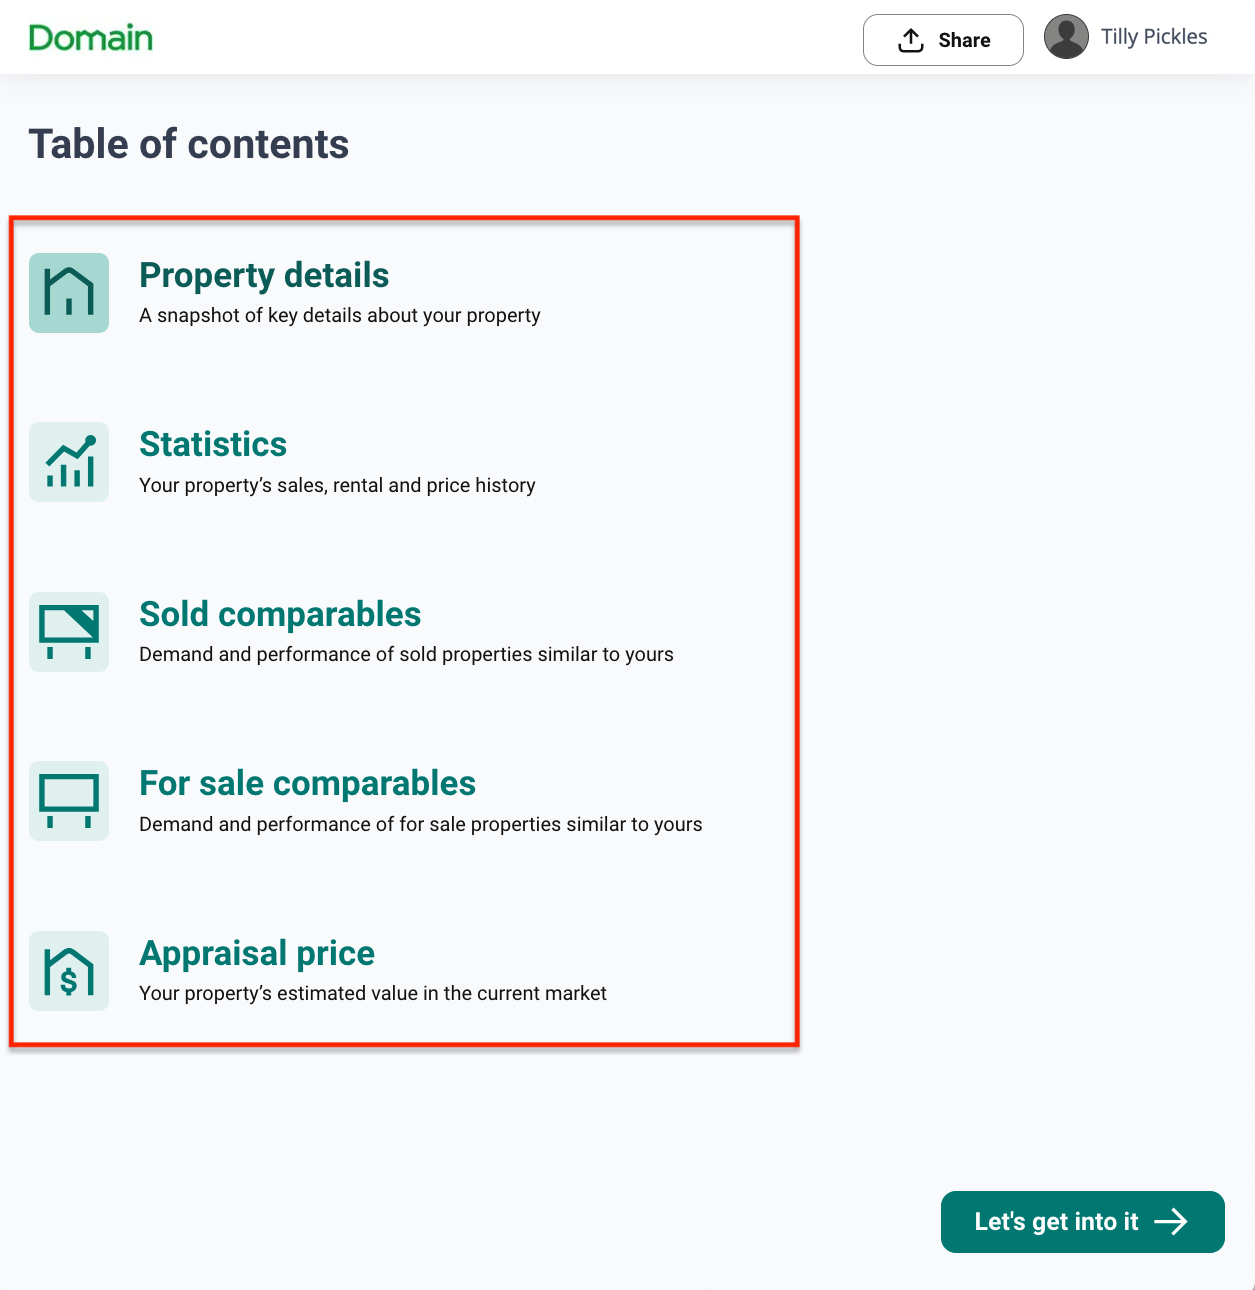Click the Table of contents title

pyautogui.click(x=189, y=144)
